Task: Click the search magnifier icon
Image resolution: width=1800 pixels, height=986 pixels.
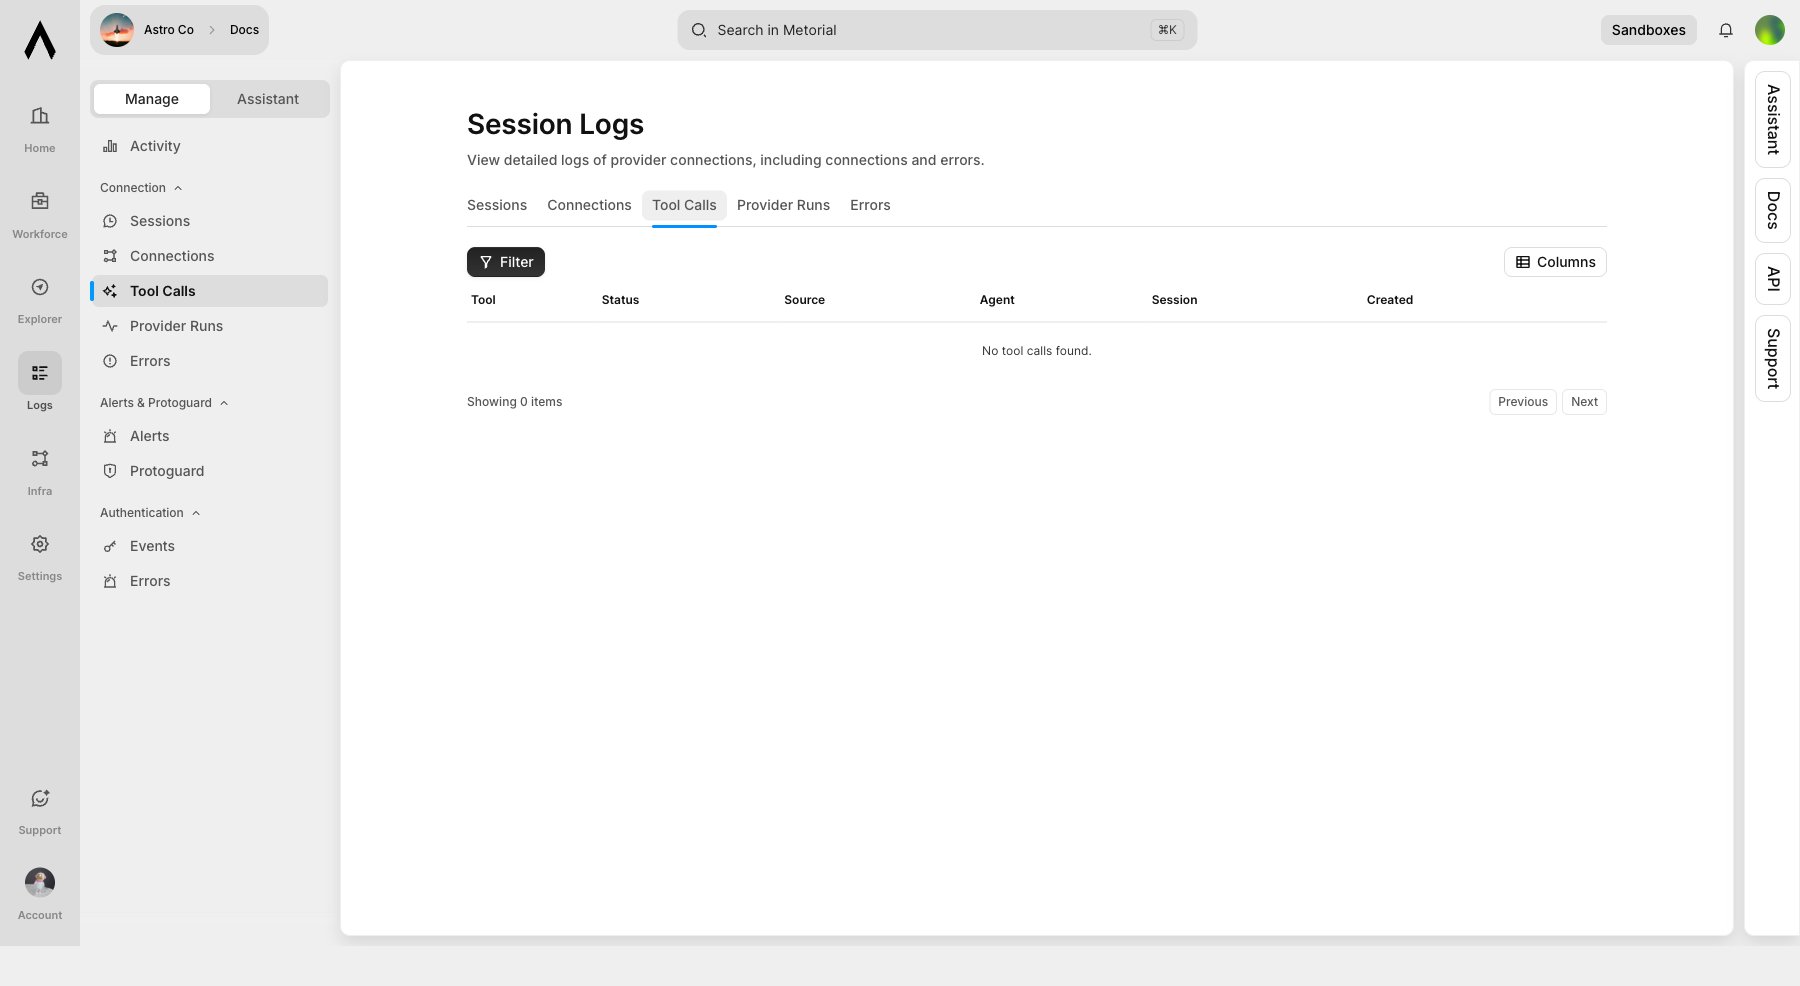Action: tap(699, 30)
